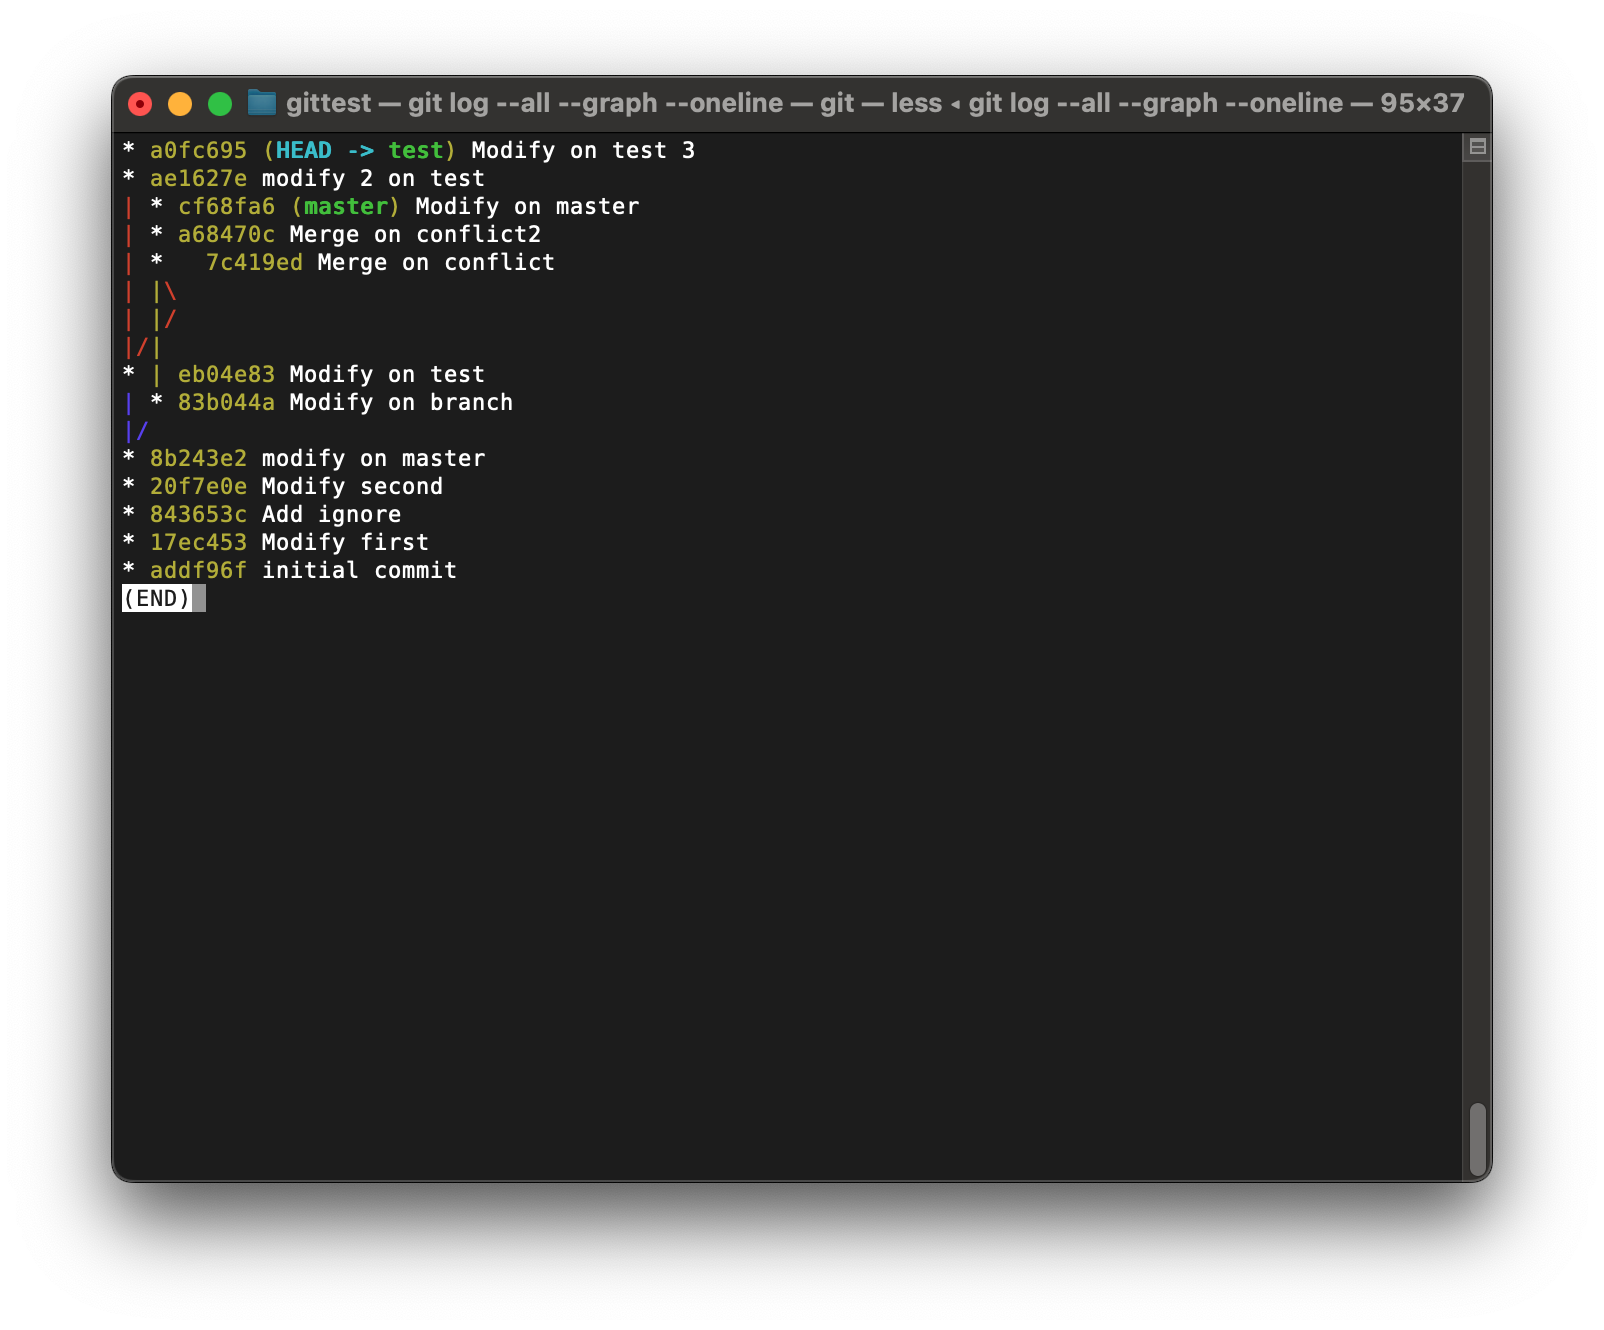1604x1330 pixels.
Task: Click commit hash 83b044a
Action: (x=226, y=403)
